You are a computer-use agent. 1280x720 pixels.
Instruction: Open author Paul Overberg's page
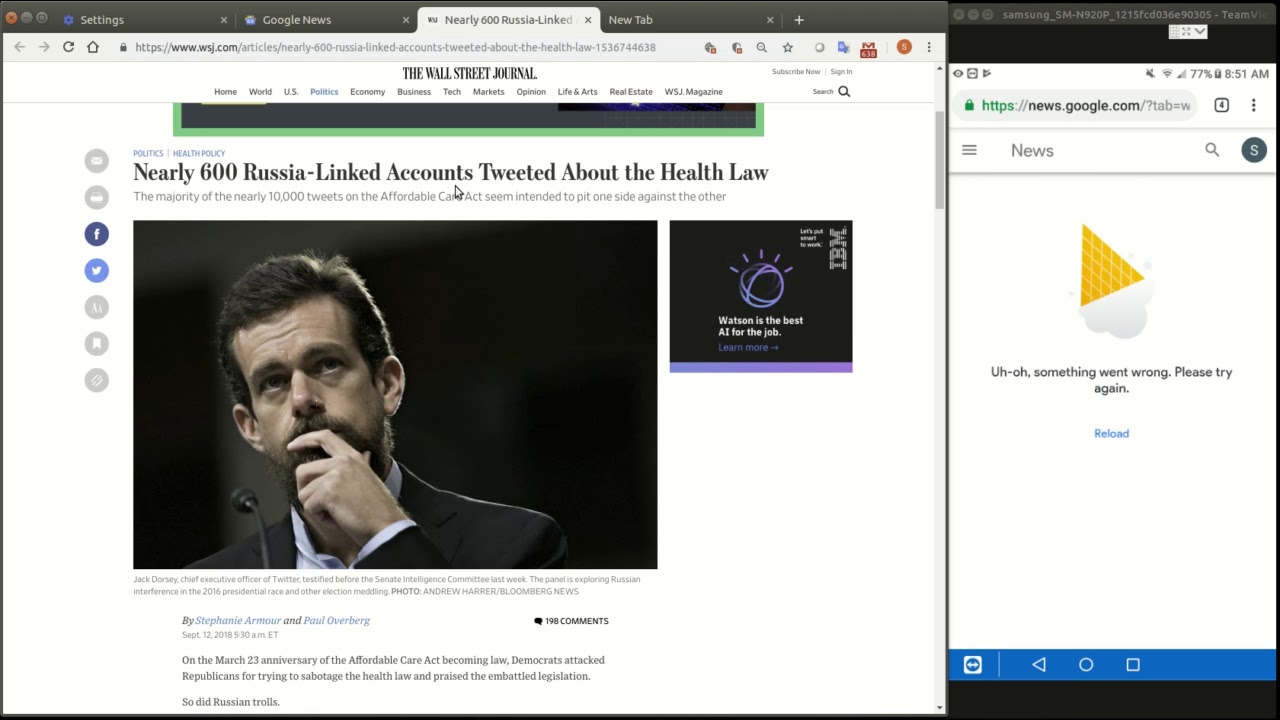pyautogui.click(x=337, y=620)
